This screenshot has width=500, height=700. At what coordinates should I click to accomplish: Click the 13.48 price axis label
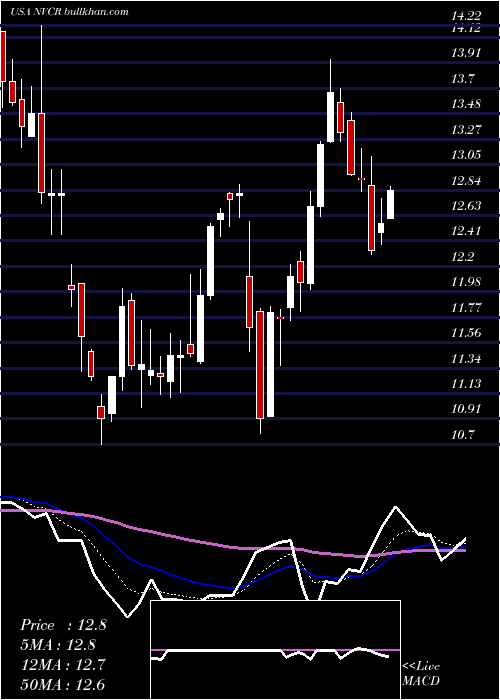click(466, 104)
